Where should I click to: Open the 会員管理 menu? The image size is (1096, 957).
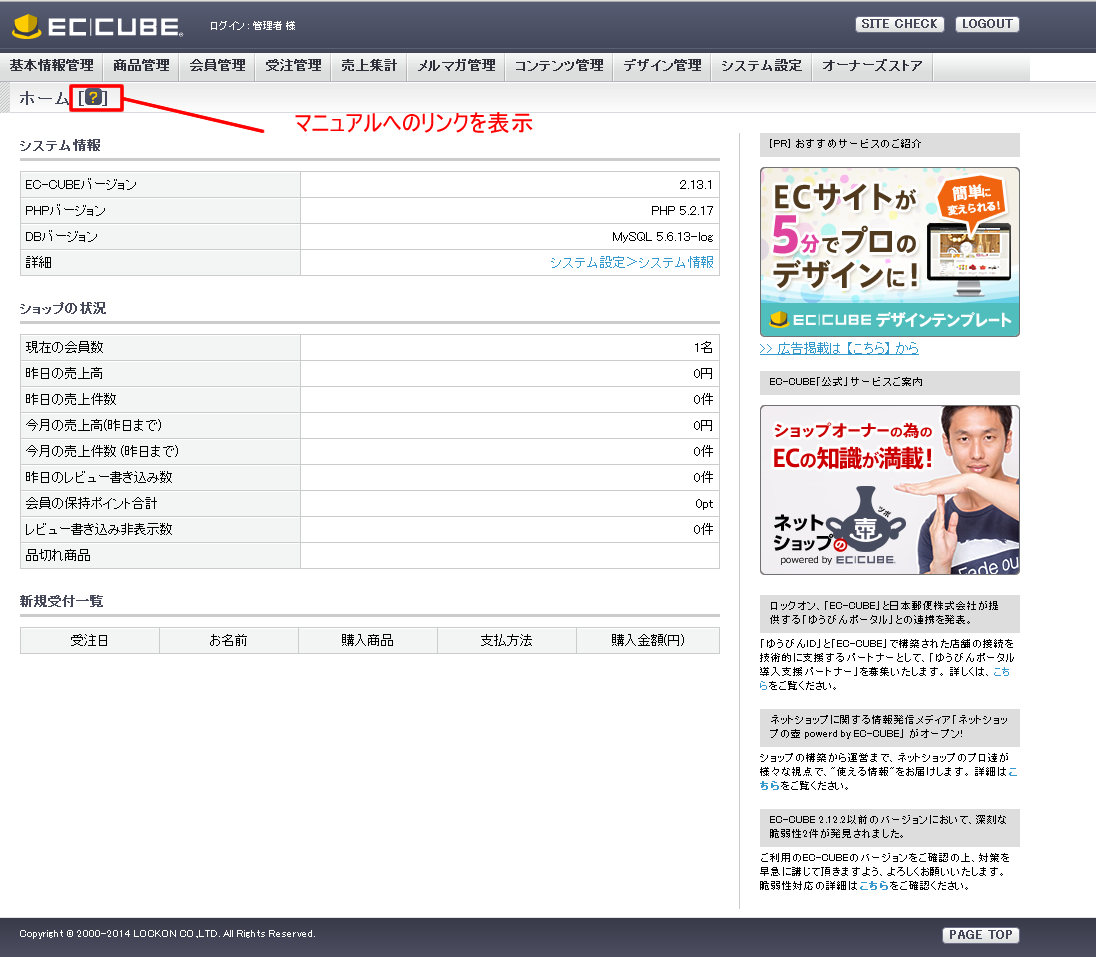[217, 66]
